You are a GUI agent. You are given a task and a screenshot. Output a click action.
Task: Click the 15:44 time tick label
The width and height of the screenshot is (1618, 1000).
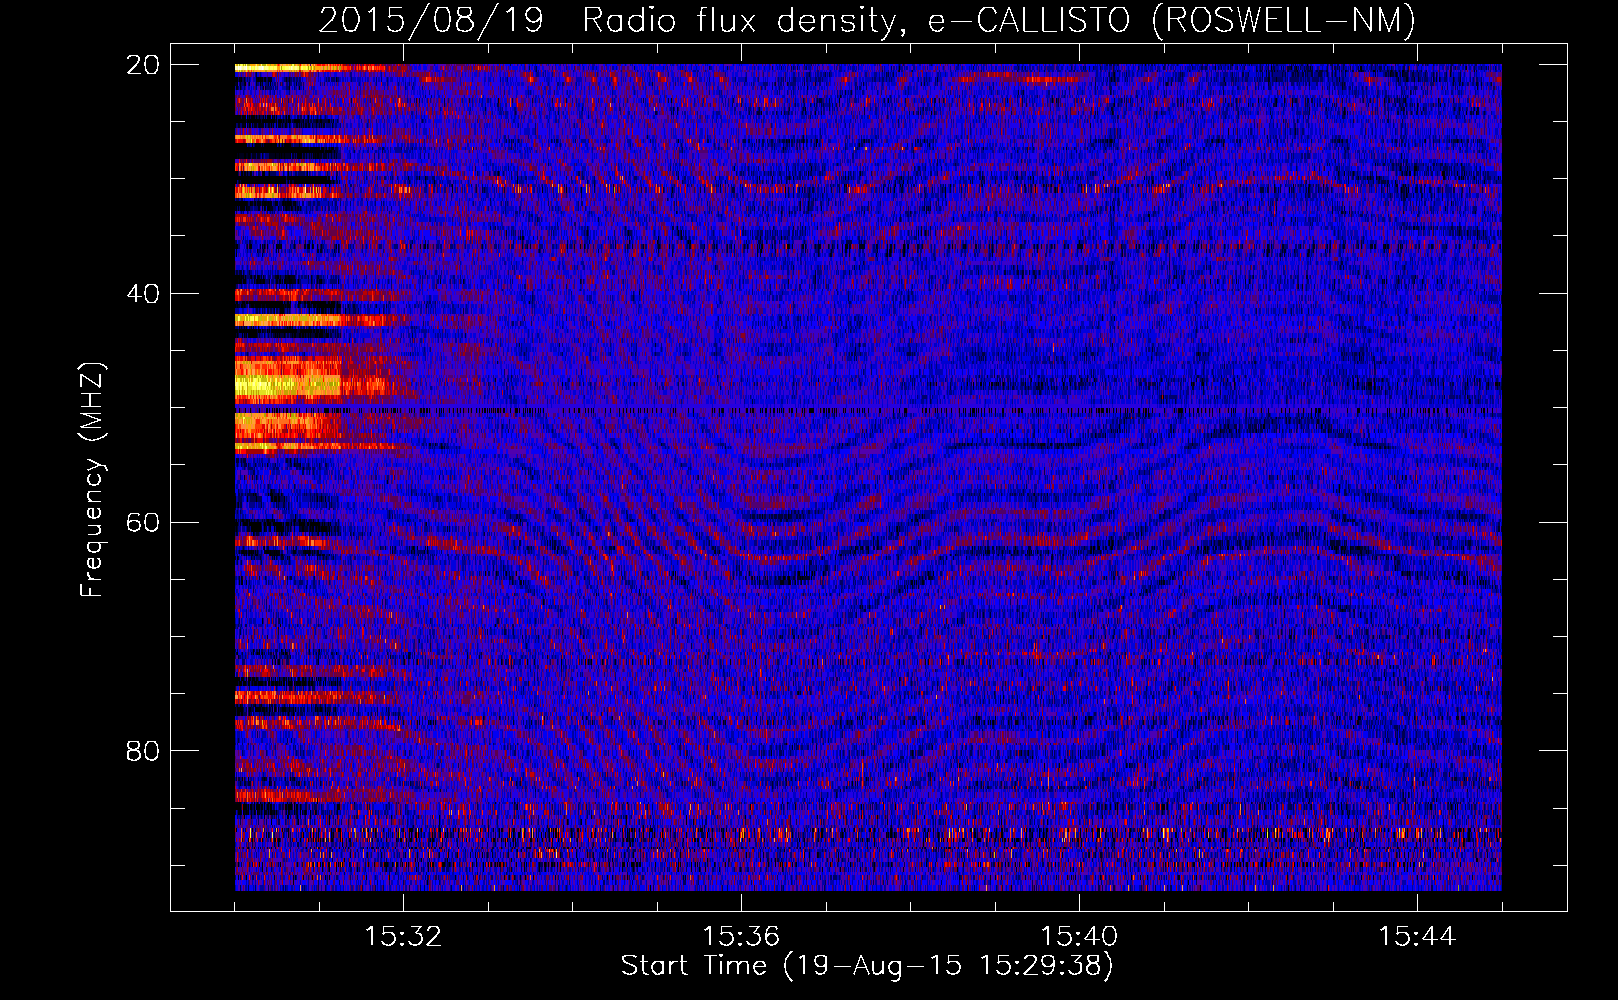(1417, 936)
